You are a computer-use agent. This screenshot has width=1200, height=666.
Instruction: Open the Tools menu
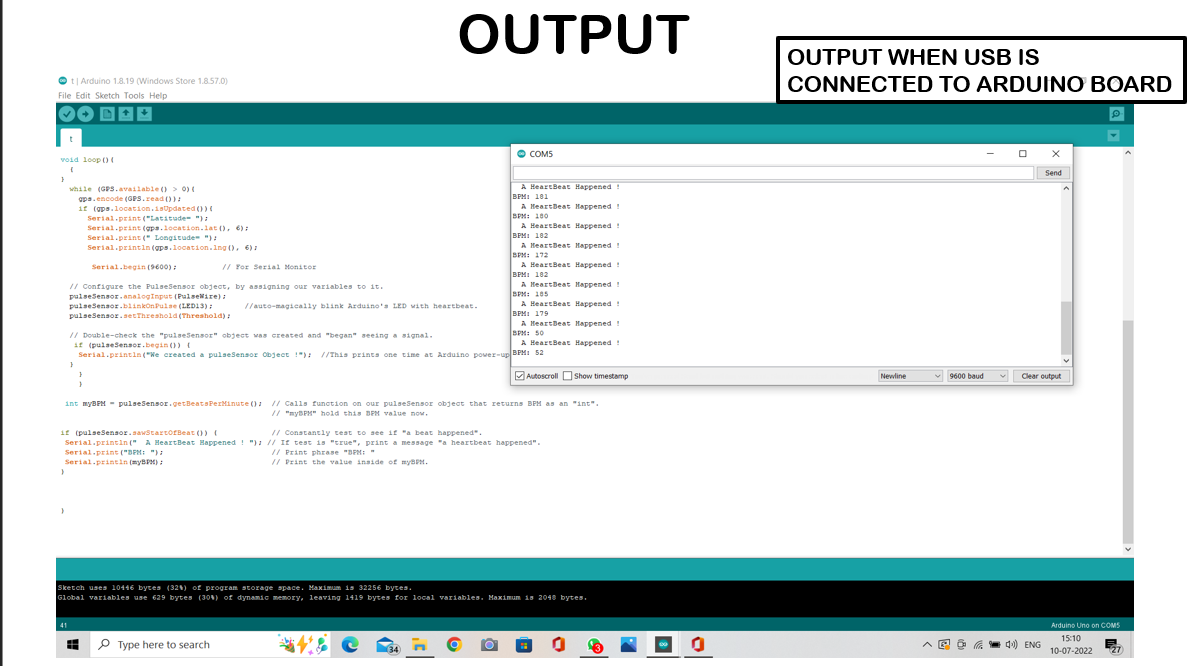coord(134,96)
